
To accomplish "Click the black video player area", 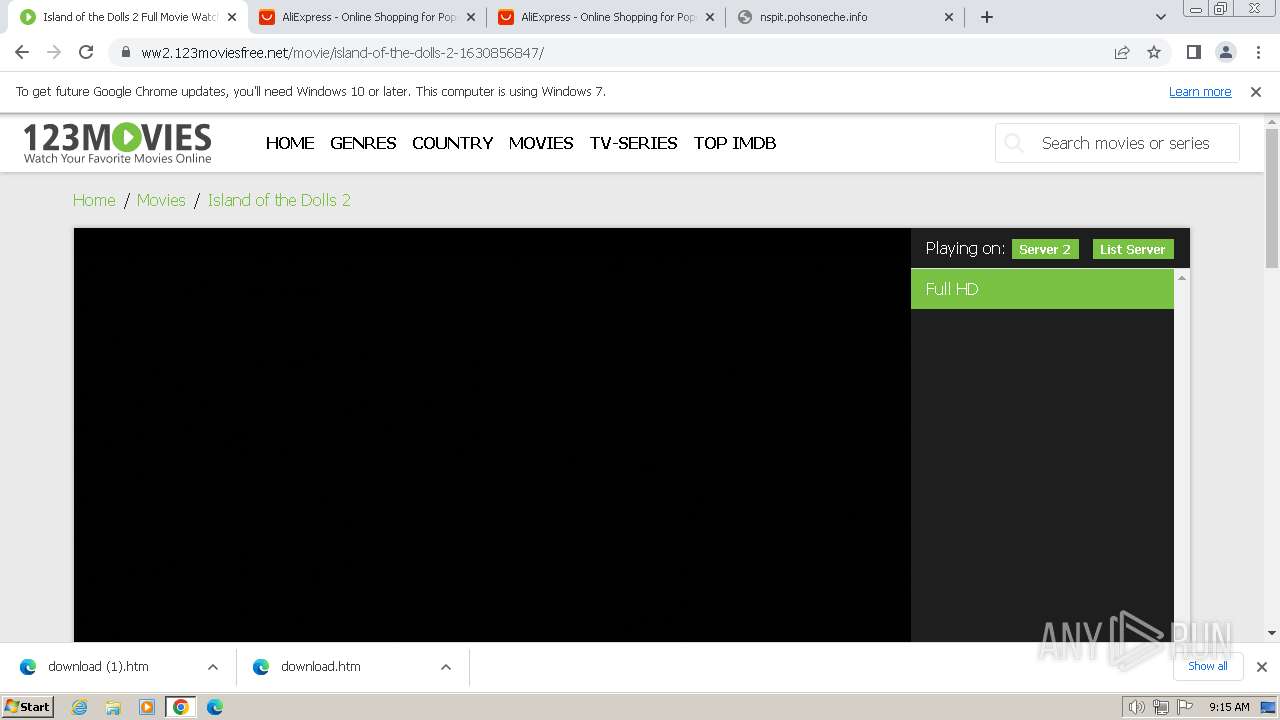I will 492,435.
